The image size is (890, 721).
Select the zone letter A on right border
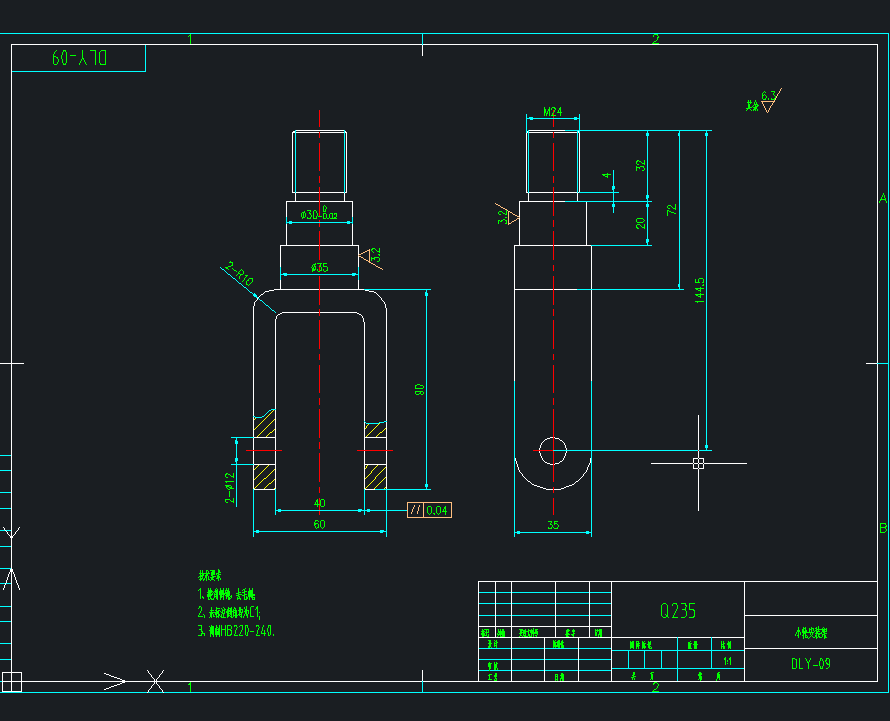pos(883,198)
